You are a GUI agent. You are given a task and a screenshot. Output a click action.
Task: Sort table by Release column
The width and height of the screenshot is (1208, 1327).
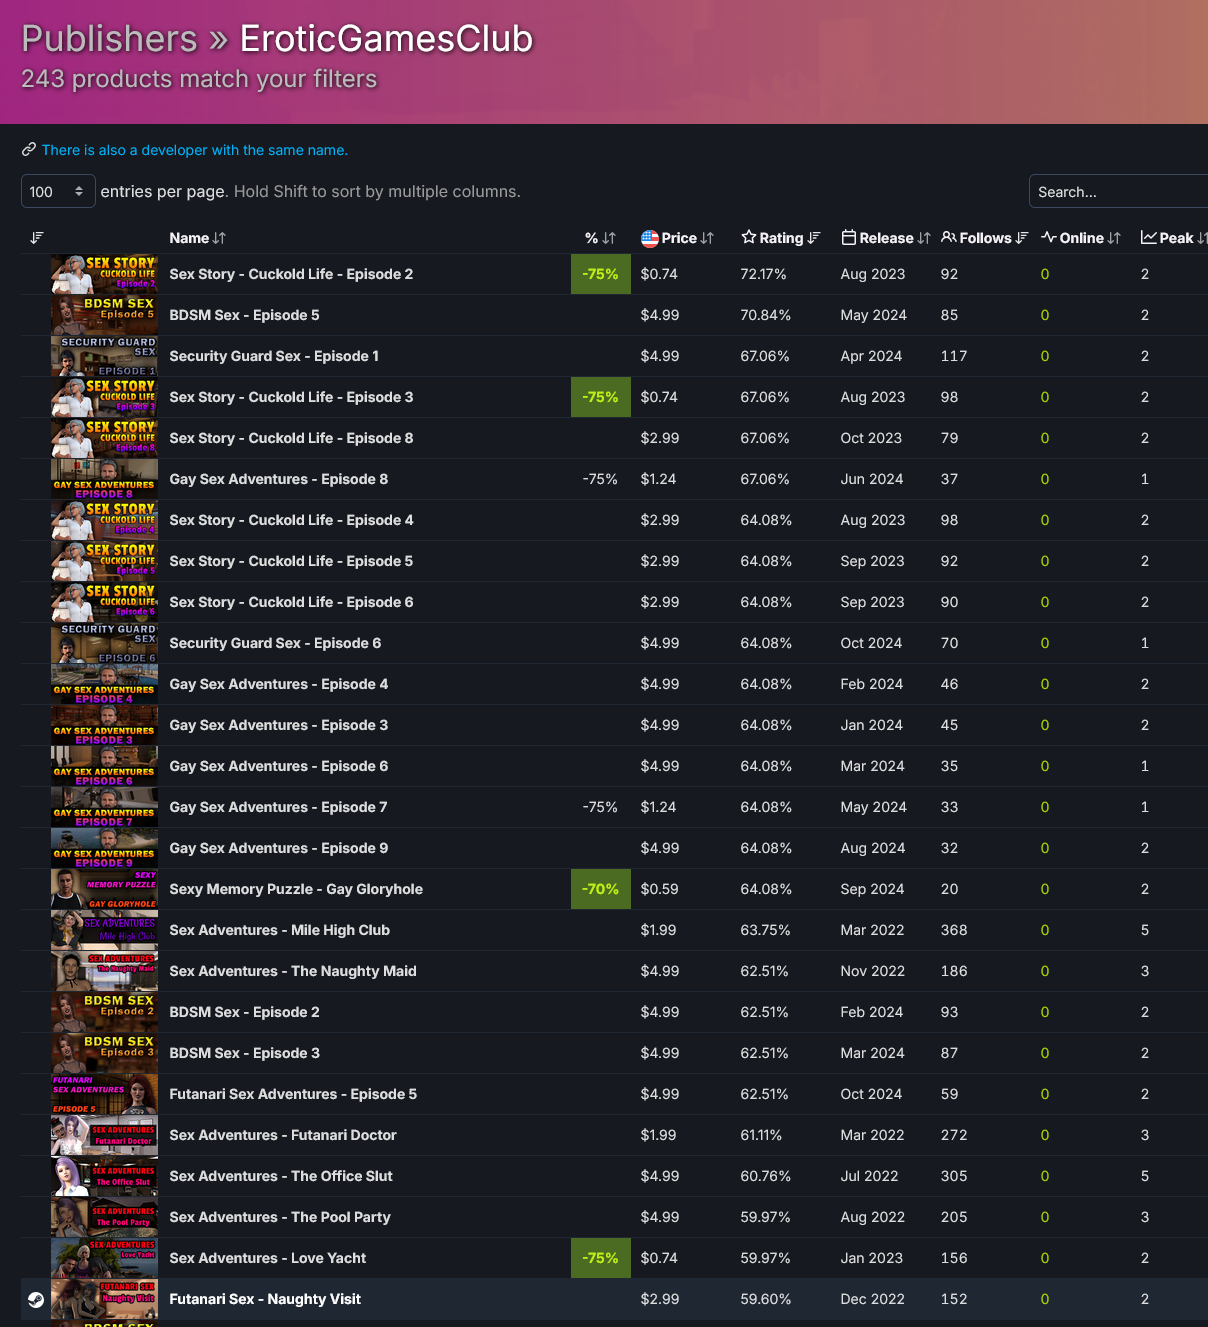pos(885,238)
